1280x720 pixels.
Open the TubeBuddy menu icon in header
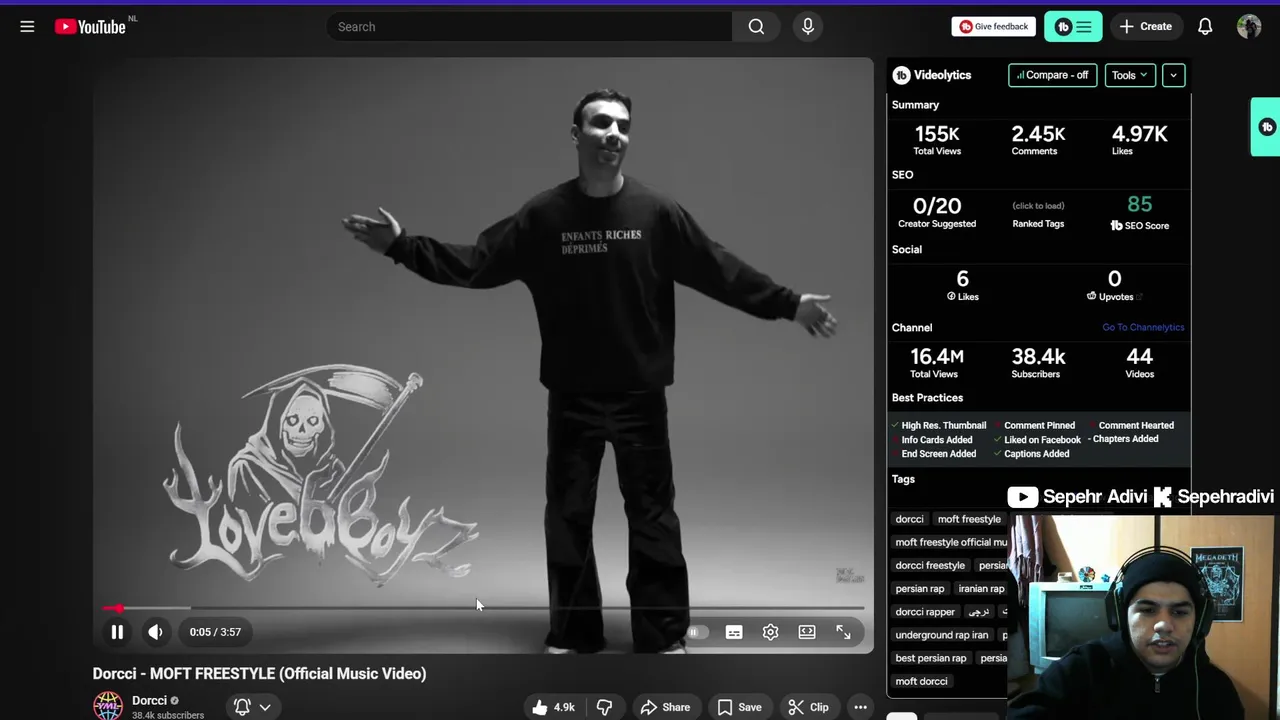tap(1073, 27)
